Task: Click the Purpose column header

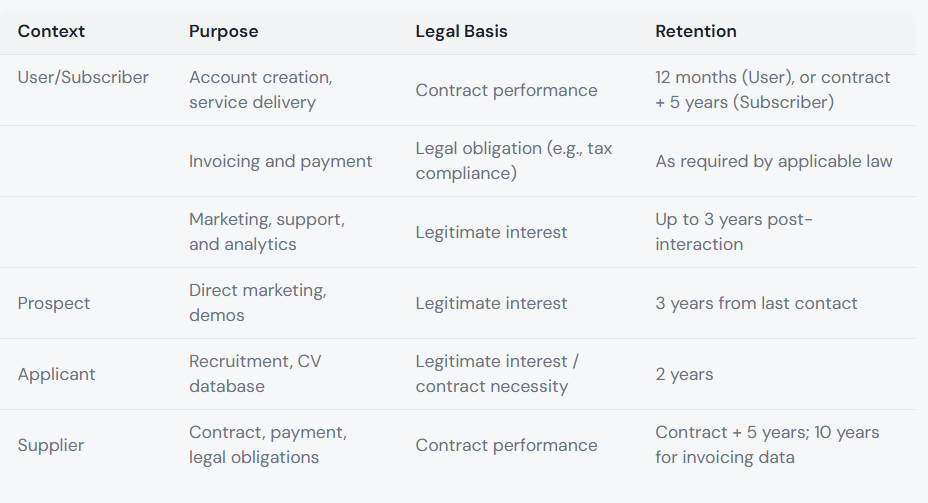Action: coord(223,31)
